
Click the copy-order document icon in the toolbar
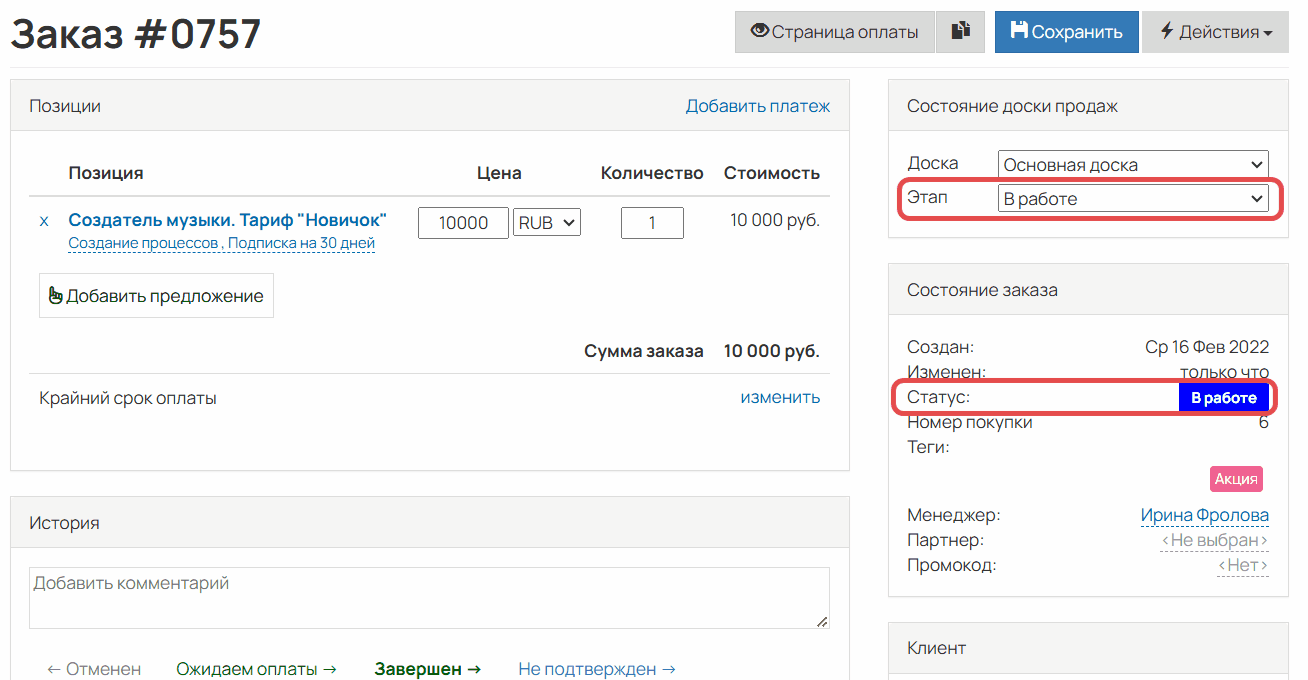(x=959, y=31)
